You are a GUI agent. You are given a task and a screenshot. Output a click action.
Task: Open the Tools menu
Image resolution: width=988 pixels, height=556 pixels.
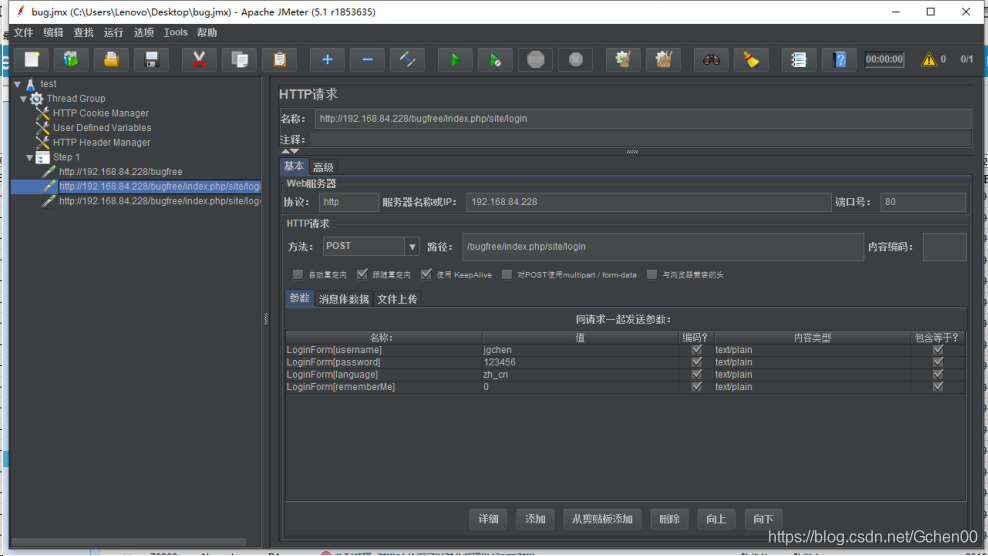[x=176, y=32]
